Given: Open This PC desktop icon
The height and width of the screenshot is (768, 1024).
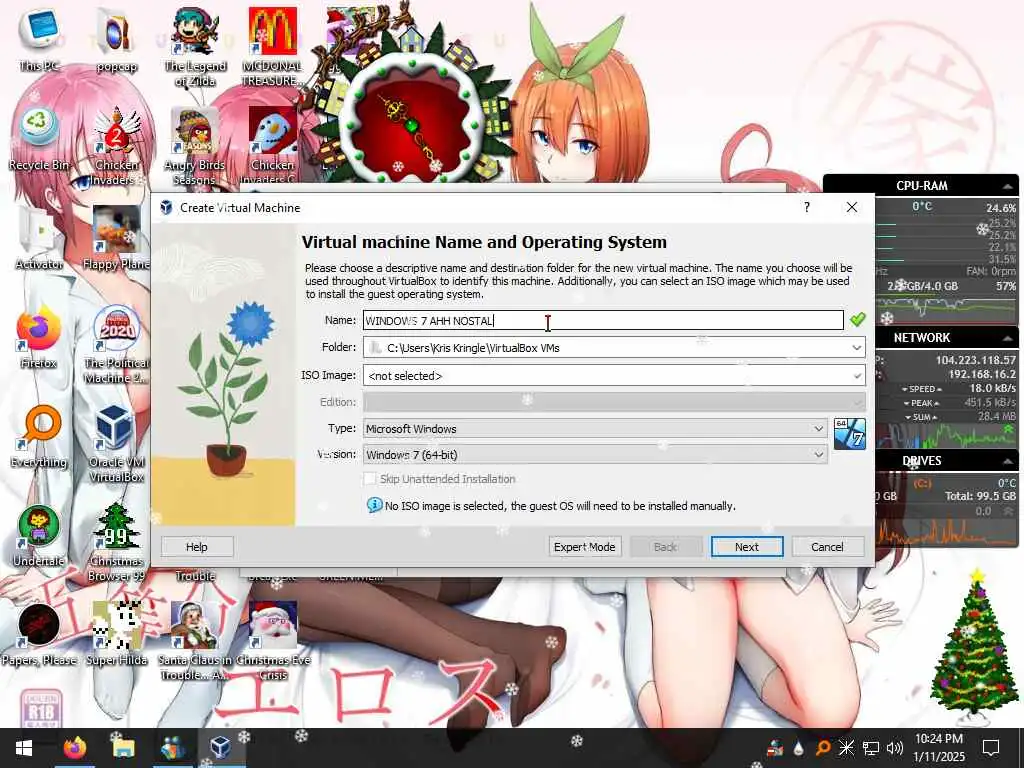Looking at the screenshot, I should [39, 38].
